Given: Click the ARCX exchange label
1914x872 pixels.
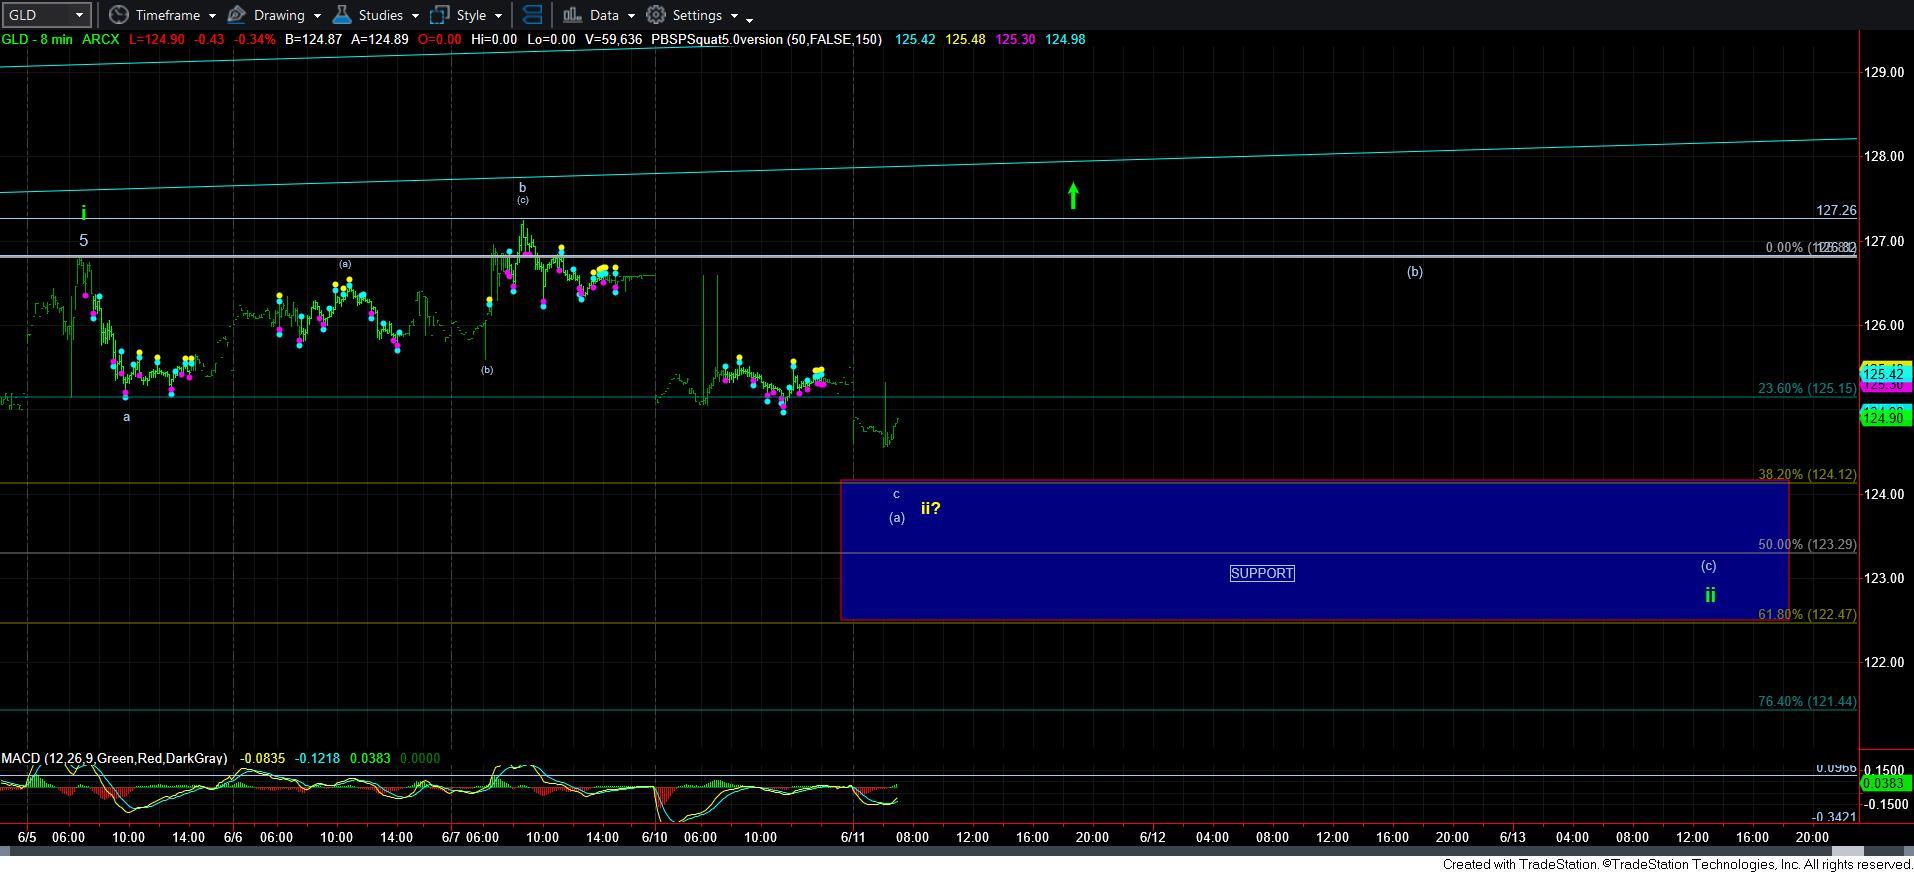Looking at the screenshot, I should 100,39.
